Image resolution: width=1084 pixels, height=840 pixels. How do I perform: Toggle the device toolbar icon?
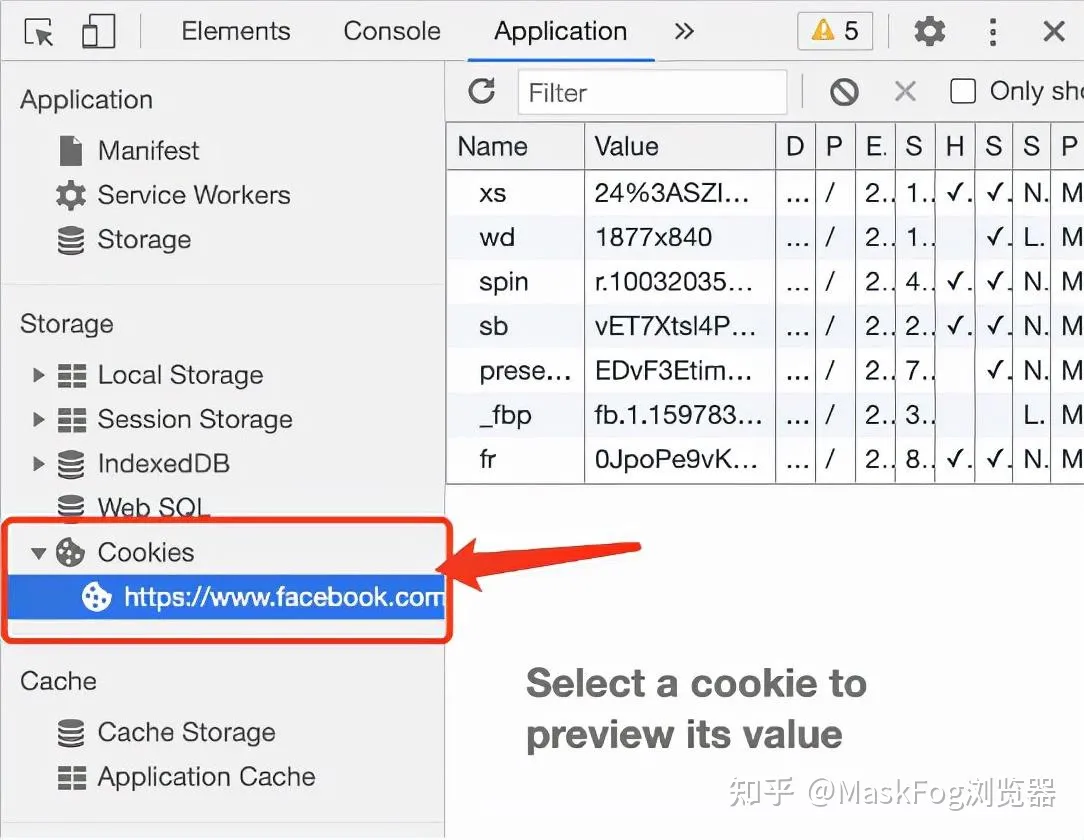[x=97, y=32]
